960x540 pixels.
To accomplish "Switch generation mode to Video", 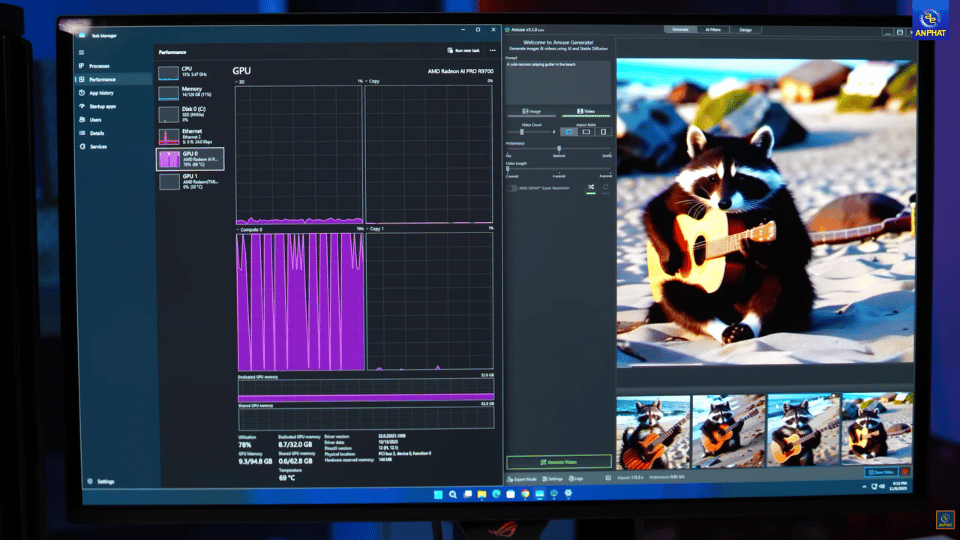I will (585, 112).
